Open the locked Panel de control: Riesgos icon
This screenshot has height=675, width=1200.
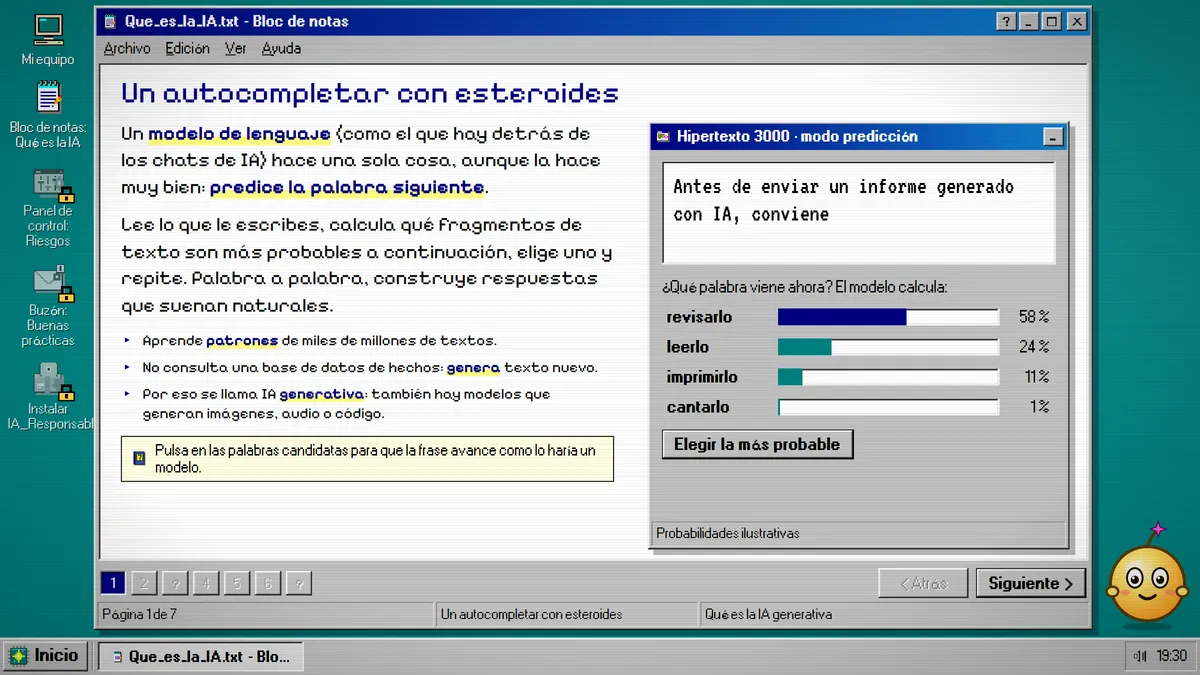[48, 208]
